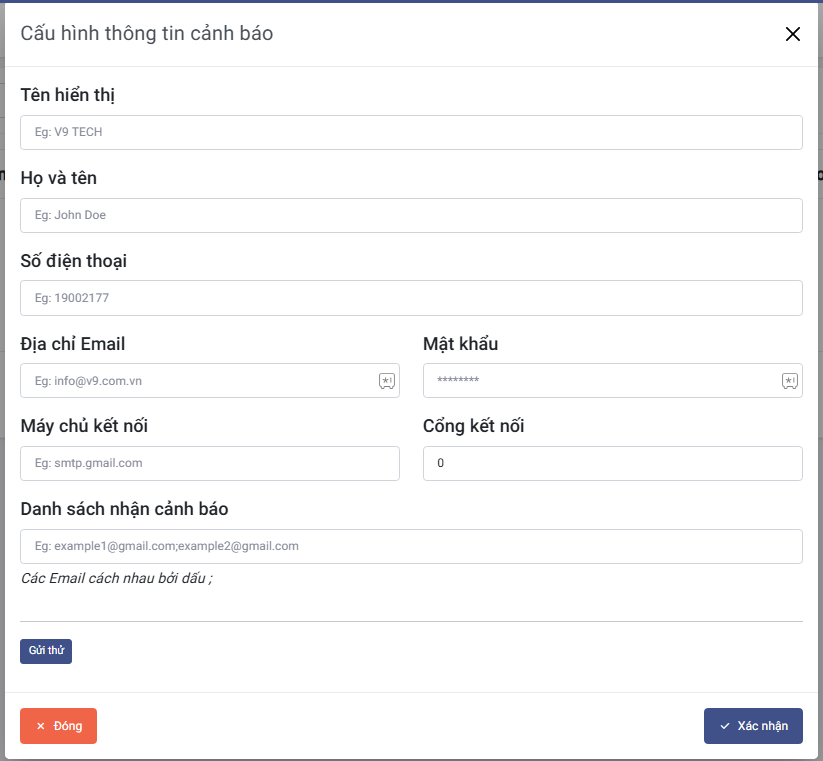Image resolution: width=823 pixels, height=761 pixels.
Task: Select the Số điện thoại input box
Action: [x=411, y=298]
